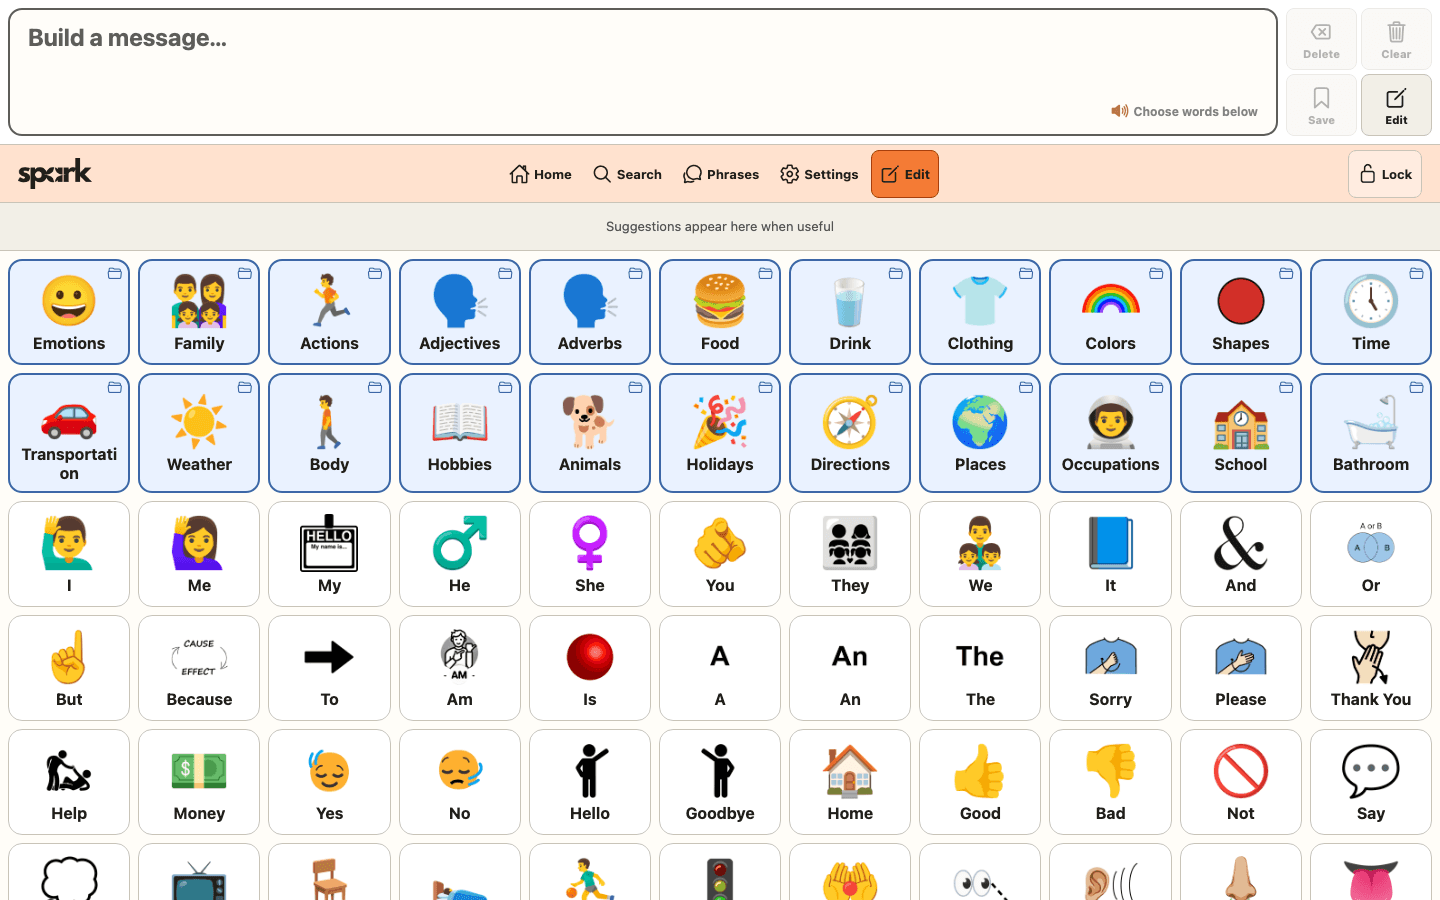Clear the message with trash button
Image resolution: width=1440 pixels, height=900 pixels.
tap(1396, 39)
